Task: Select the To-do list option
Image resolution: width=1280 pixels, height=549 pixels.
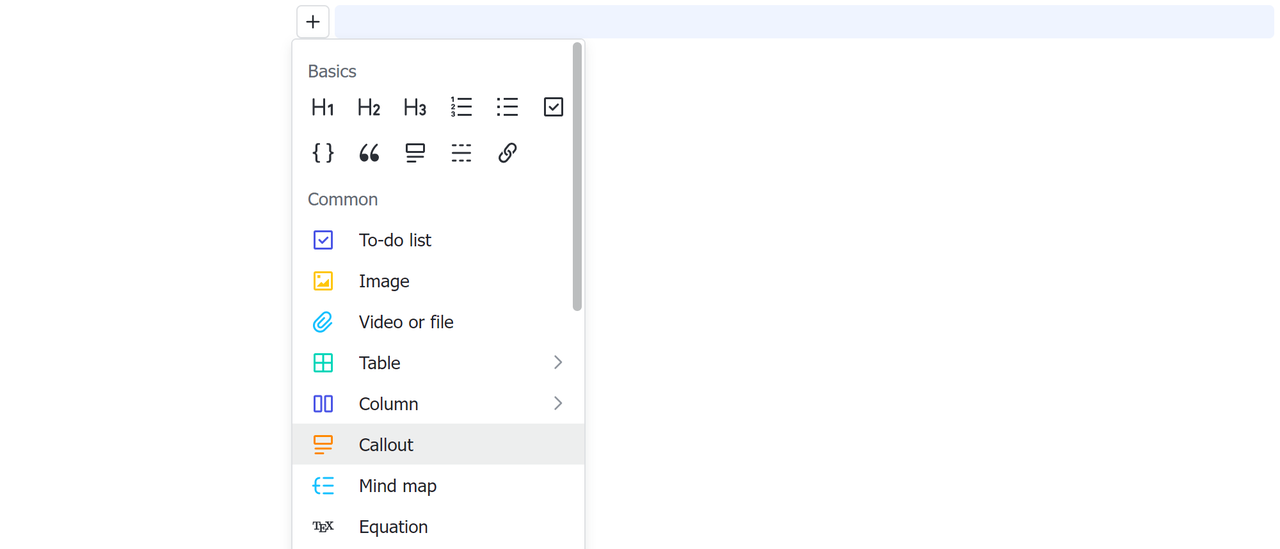Action: [395, 240]
